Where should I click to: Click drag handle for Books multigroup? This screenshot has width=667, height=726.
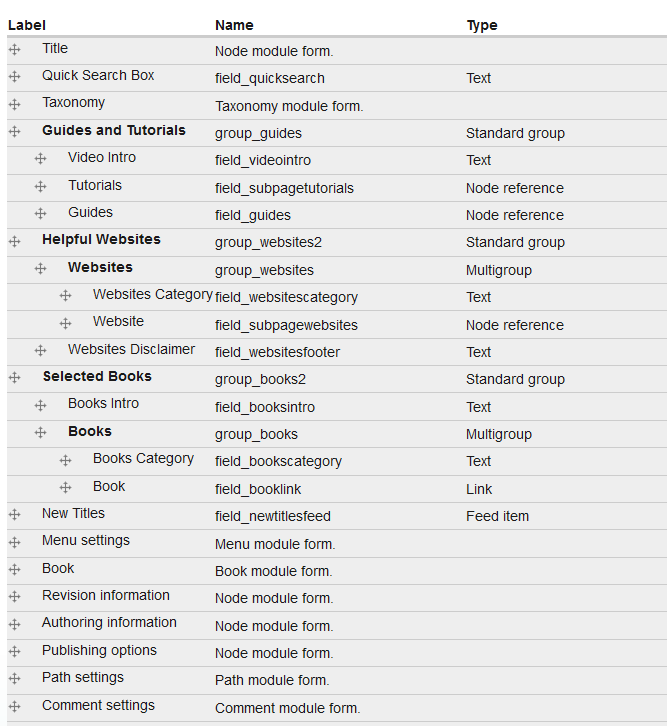[x=40, y=432]
